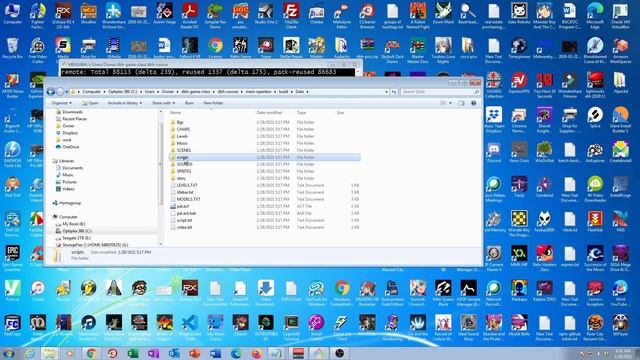Open the DAEMON Tools Lite desktop icon
640x360 pixels.
click(12, 155)
